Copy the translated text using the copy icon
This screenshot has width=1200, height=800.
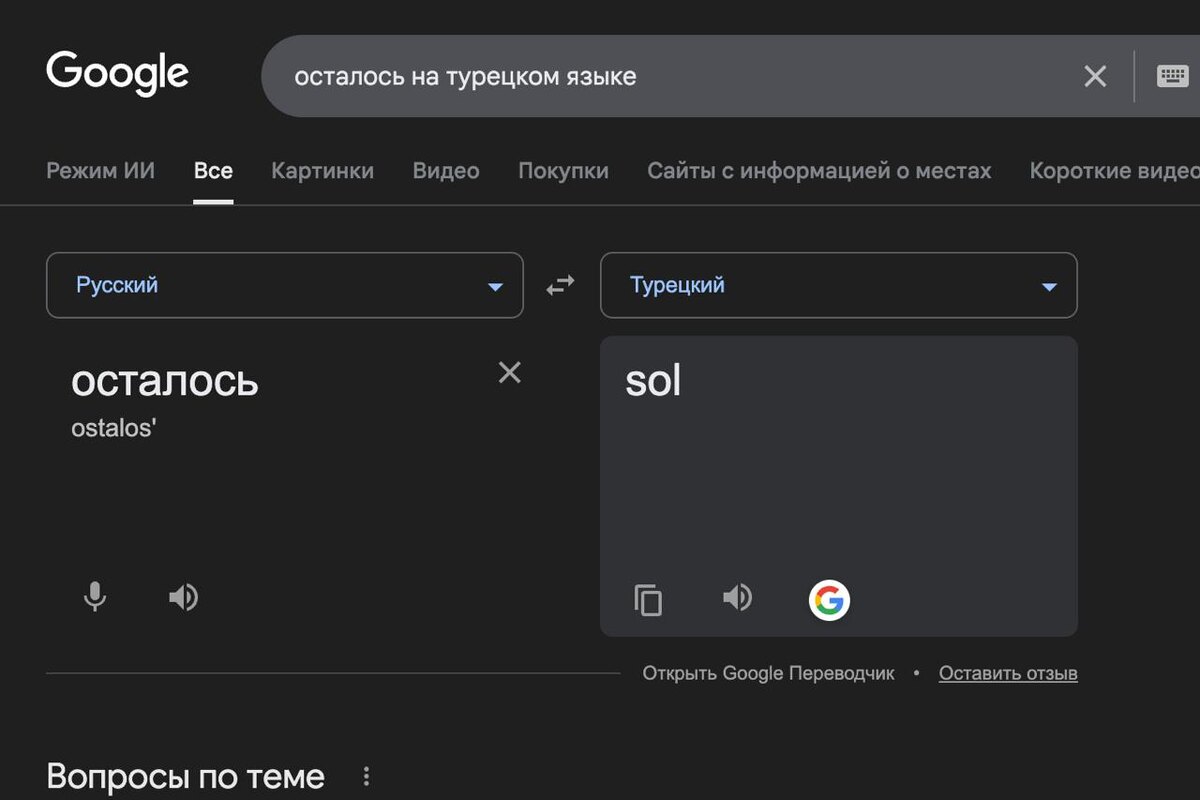(648, 600)
